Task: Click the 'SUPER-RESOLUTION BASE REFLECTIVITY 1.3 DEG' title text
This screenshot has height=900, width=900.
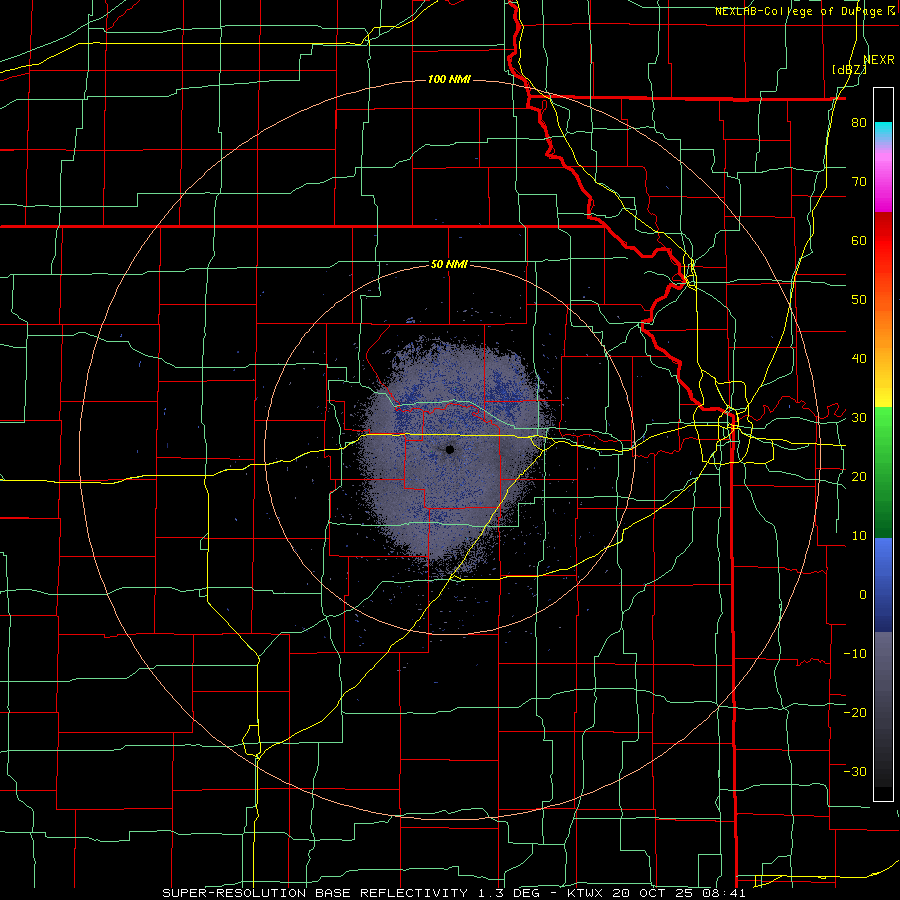Action: point(353,893)
